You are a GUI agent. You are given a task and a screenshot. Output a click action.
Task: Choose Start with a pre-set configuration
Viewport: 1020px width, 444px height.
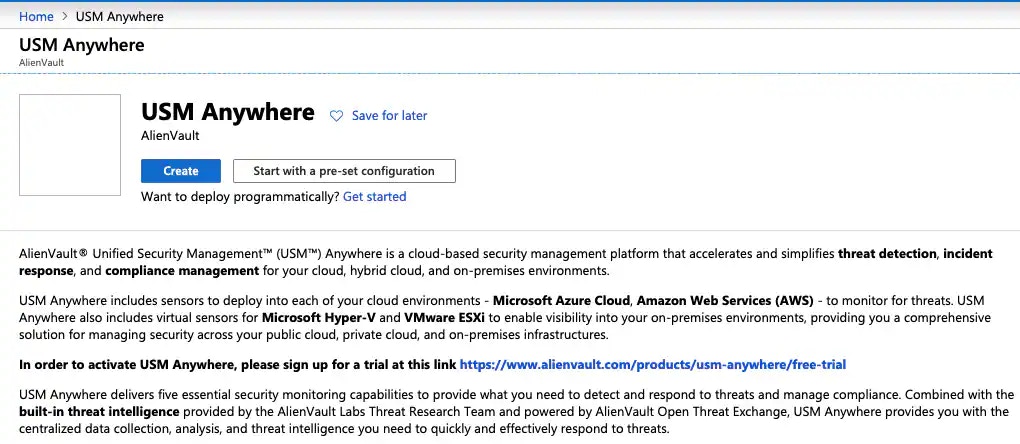coord(344,171)
